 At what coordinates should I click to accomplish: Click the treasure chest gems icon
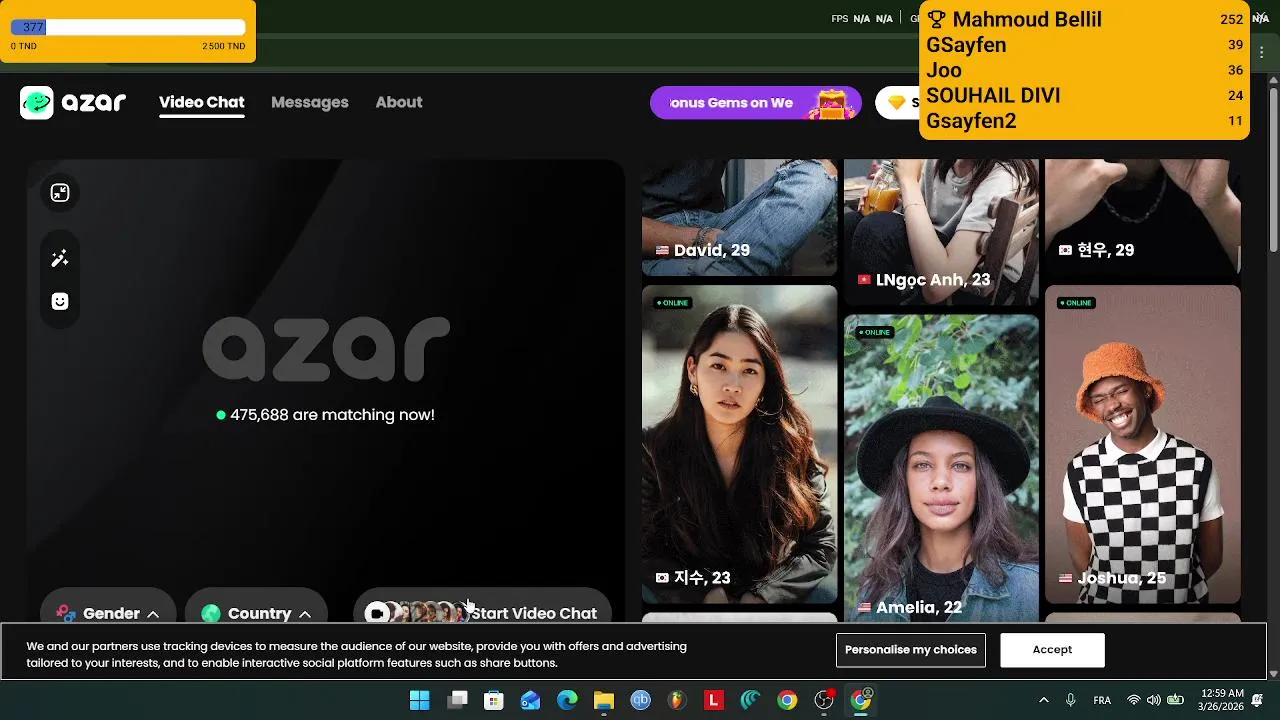click(x=830, y=102)
